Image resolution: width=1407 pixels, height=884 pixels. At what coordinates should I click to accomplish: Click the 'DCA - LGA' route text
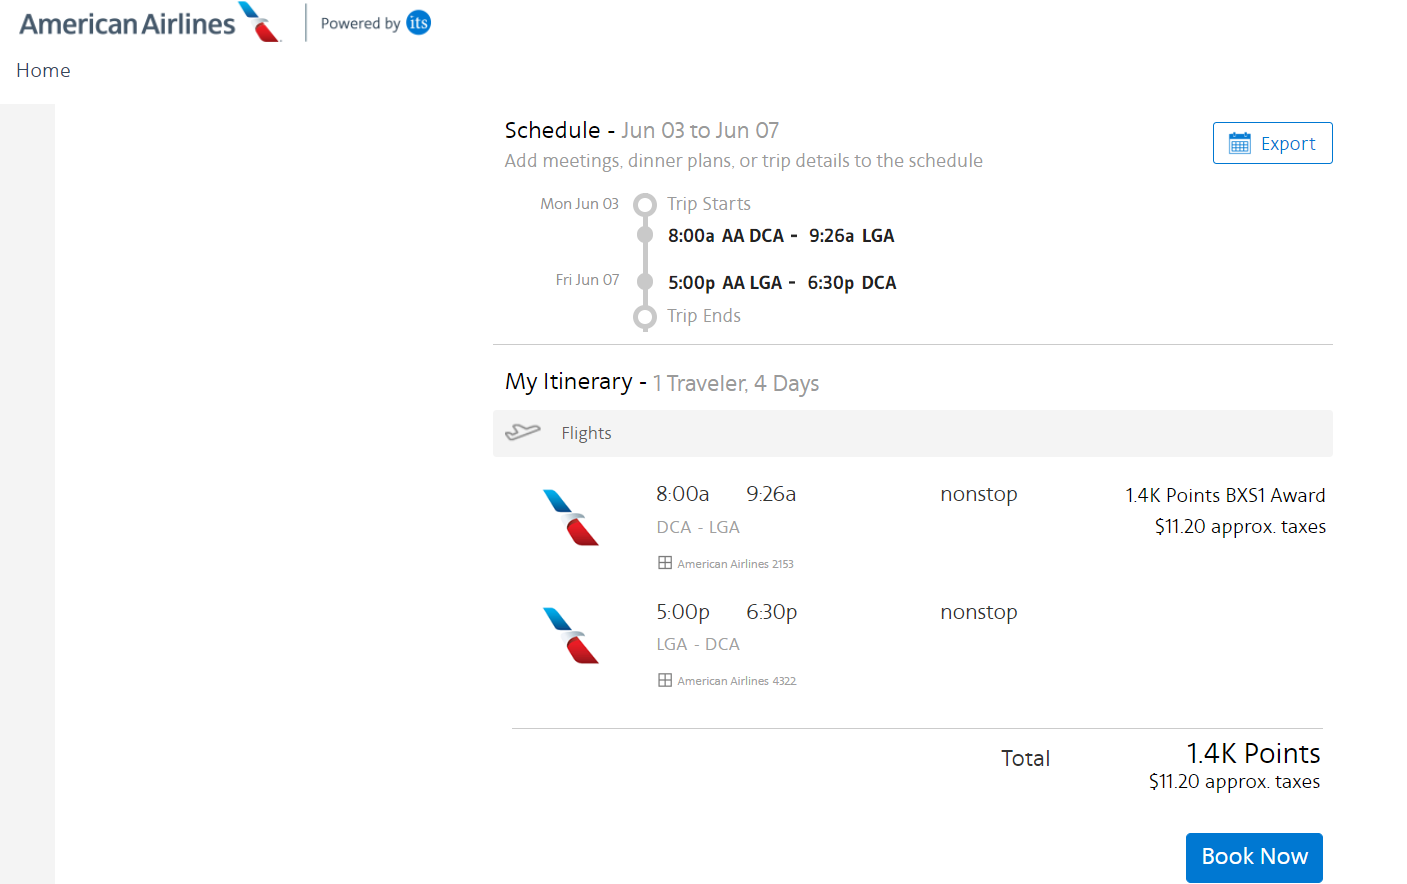point(698,527)
